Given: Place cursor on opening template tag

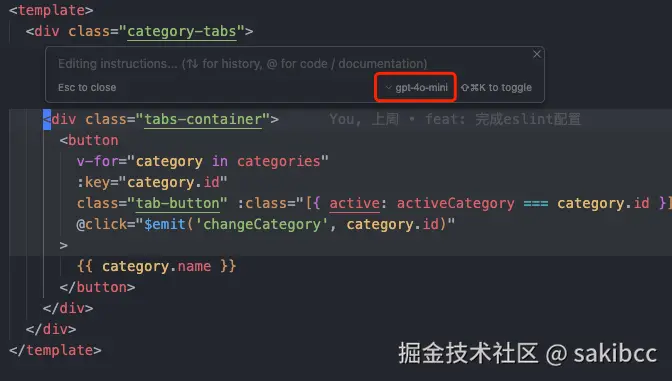Looking at the screenshot, I should point(51,10).
